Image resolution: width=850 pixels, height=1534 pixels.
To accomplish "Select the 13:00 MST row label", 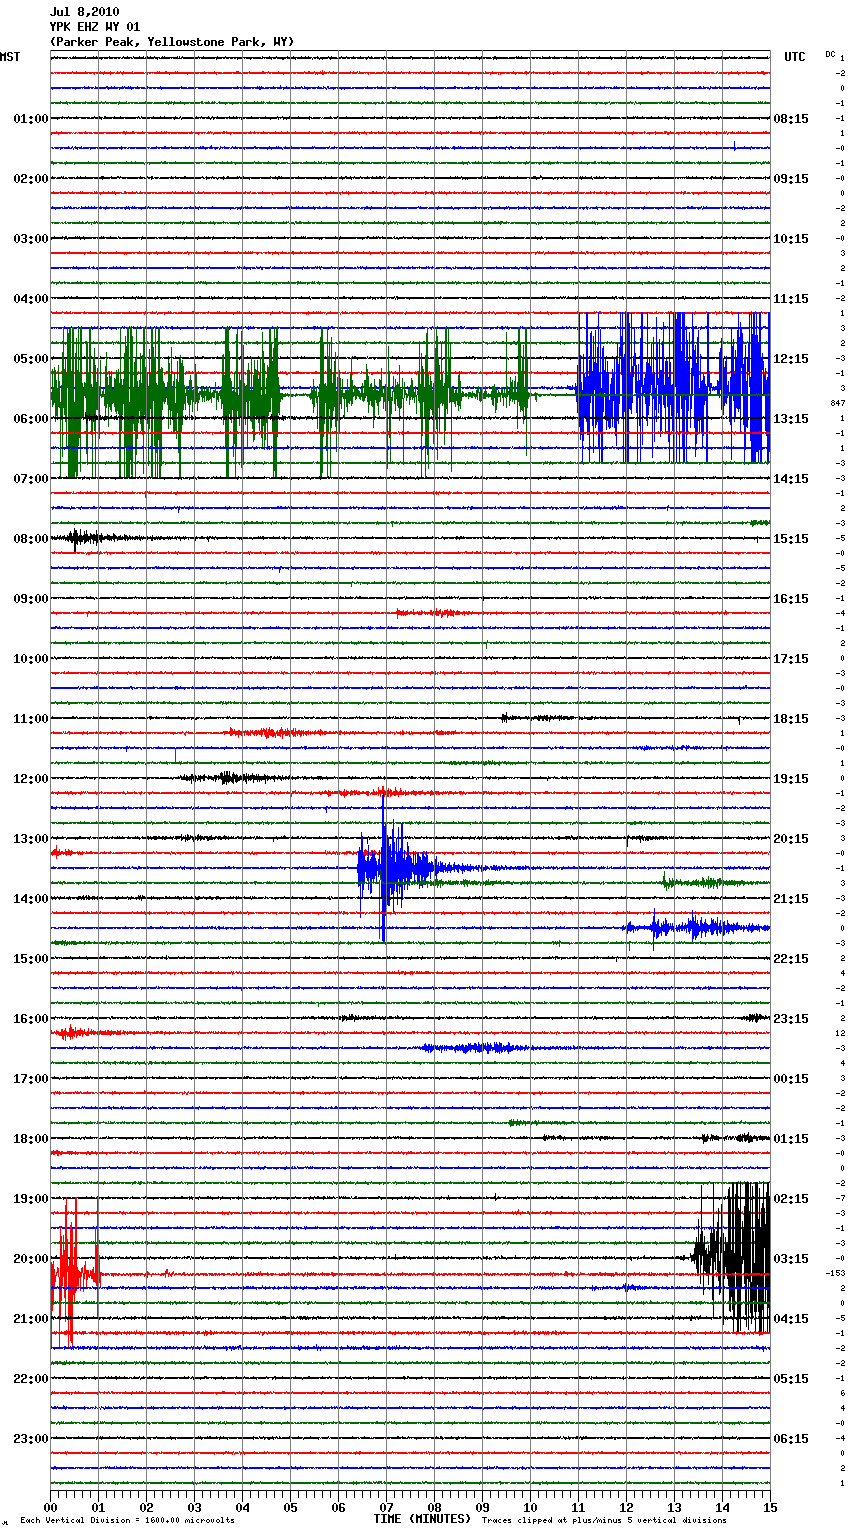I will click(x=31, y=838).
